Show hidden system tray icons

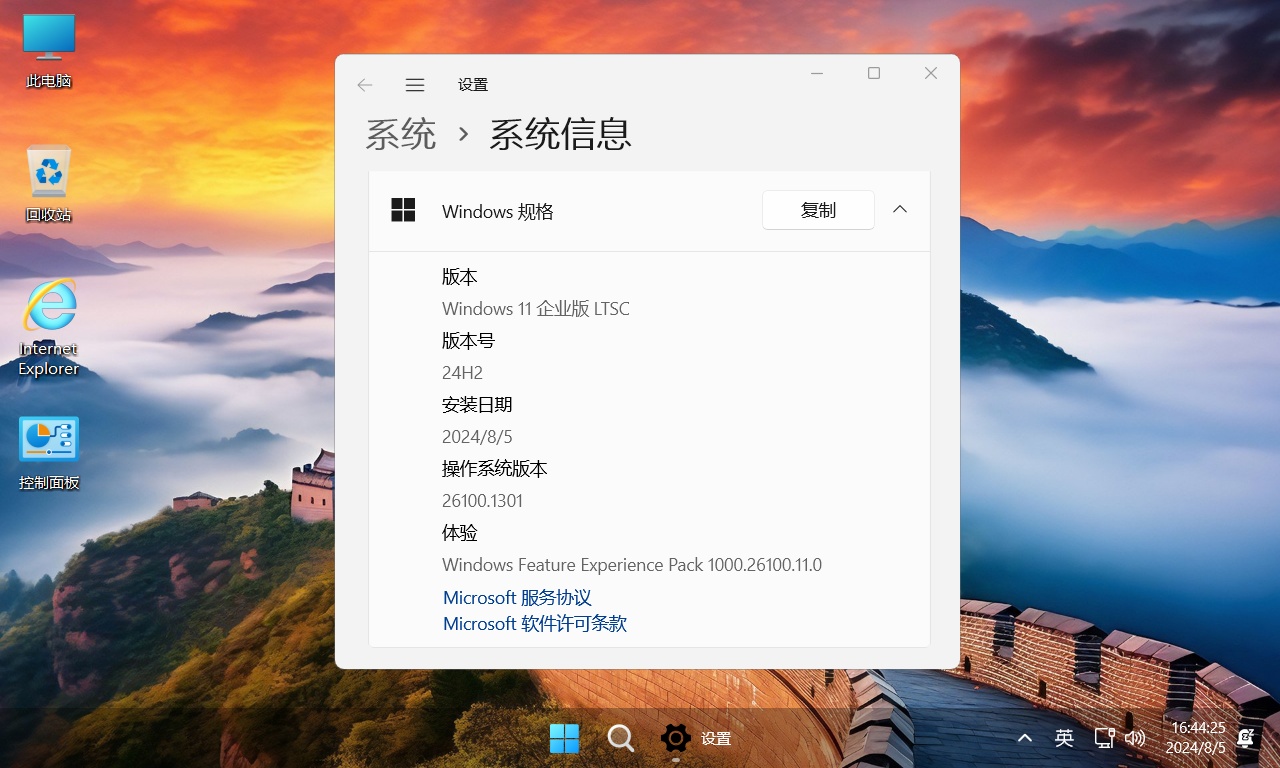coord(1024,739)
